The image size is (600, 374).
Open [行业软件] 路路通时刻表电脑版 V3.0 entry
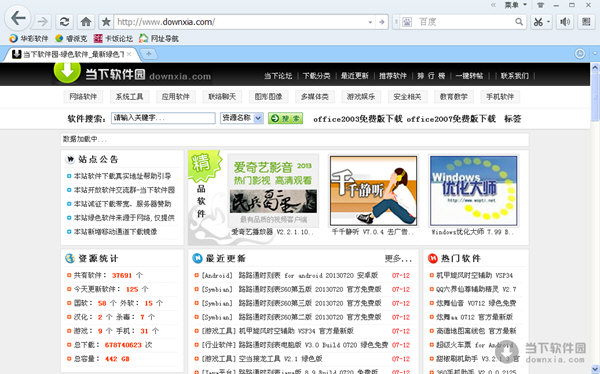tap(295, 345)
